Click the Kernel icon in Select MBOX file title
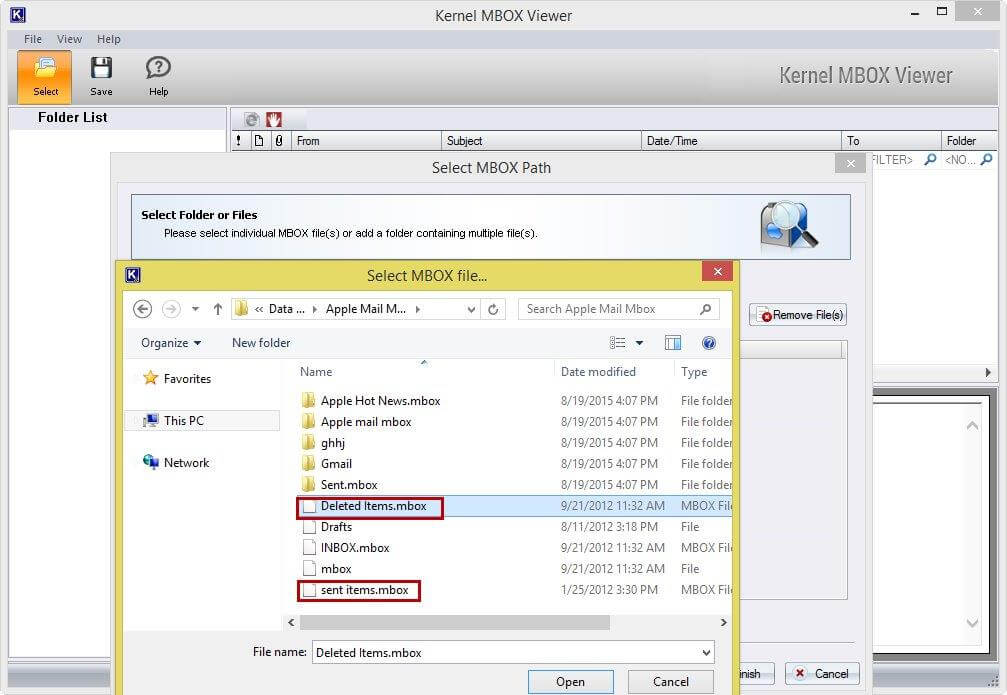This screenshot has height=695, width=1007. (132, 275)
